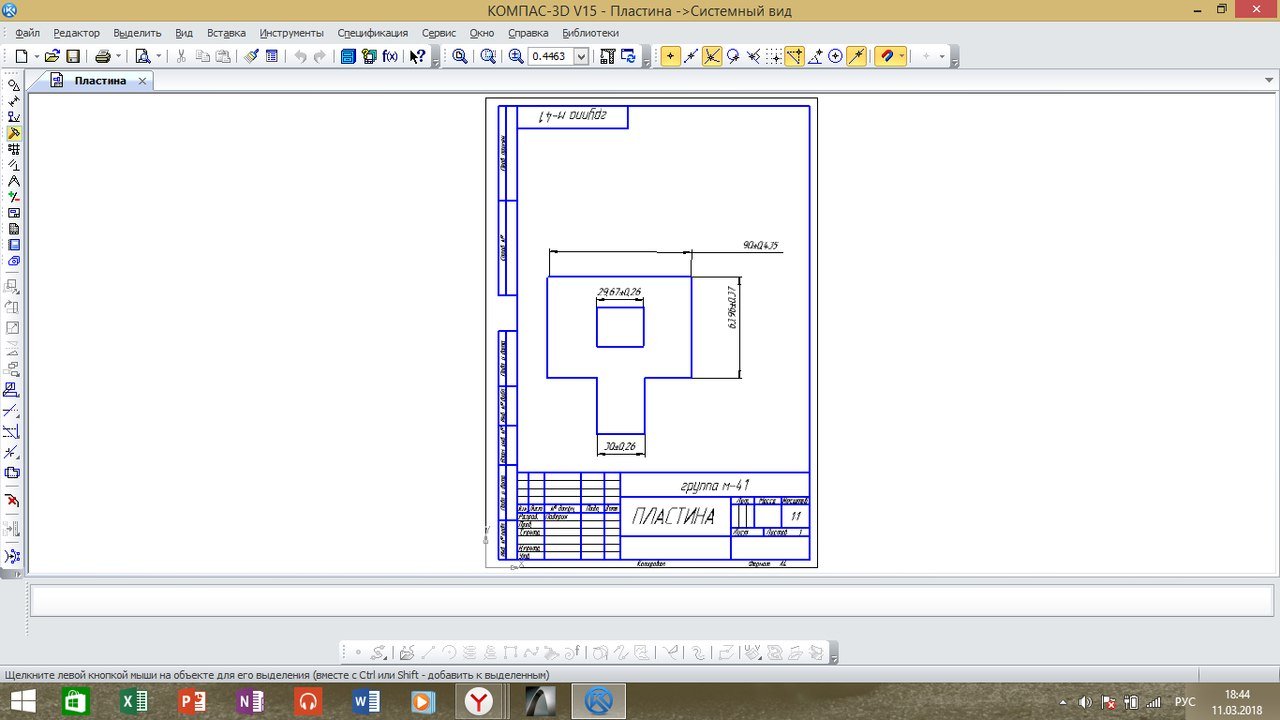Expand the dropdown arrow next to New document

coord(36,57)
